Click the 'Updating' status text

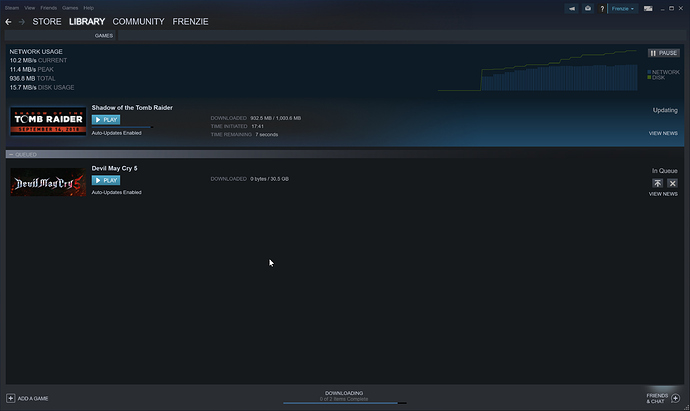tap(665, 110)
